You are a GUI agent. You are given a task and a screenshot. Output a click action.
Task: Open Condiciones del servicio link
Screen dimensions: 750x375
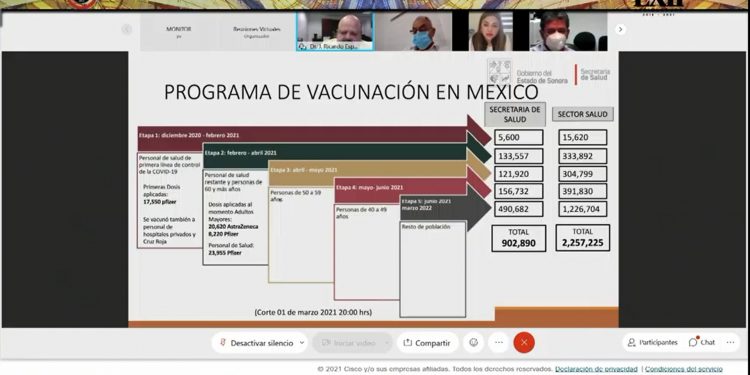tap(684, 369)
